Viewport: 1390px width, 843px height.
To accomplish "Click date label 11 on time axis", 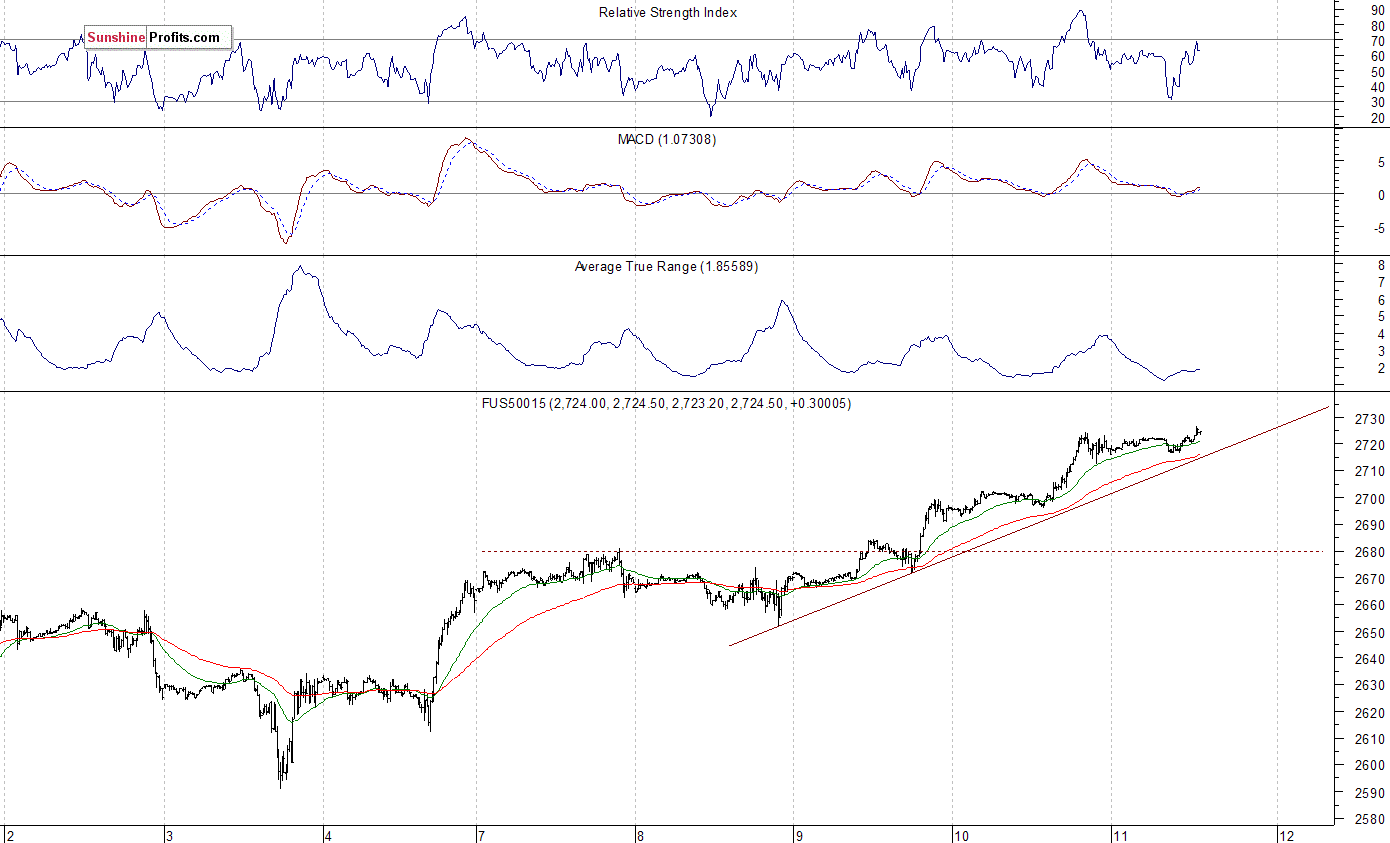I will tap(1120, 835).
